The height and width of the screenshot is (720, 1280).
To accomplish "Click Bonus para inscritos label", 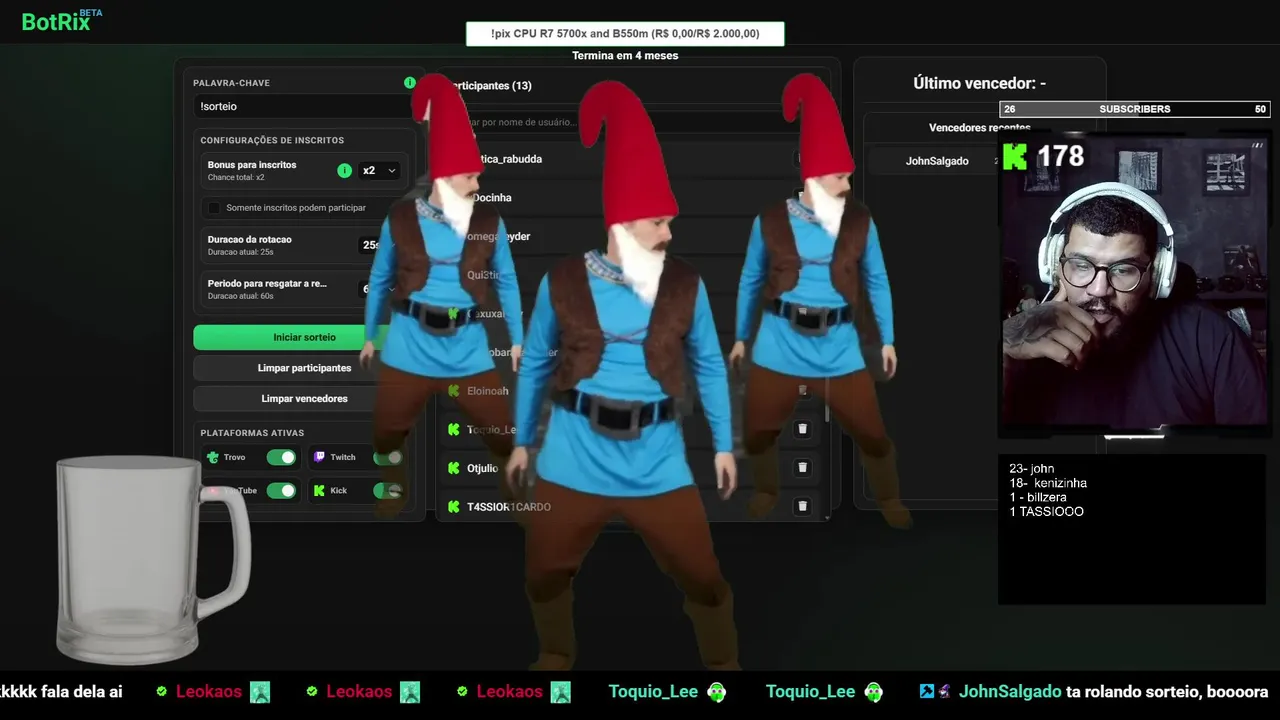I will click(x=252, y=165).
